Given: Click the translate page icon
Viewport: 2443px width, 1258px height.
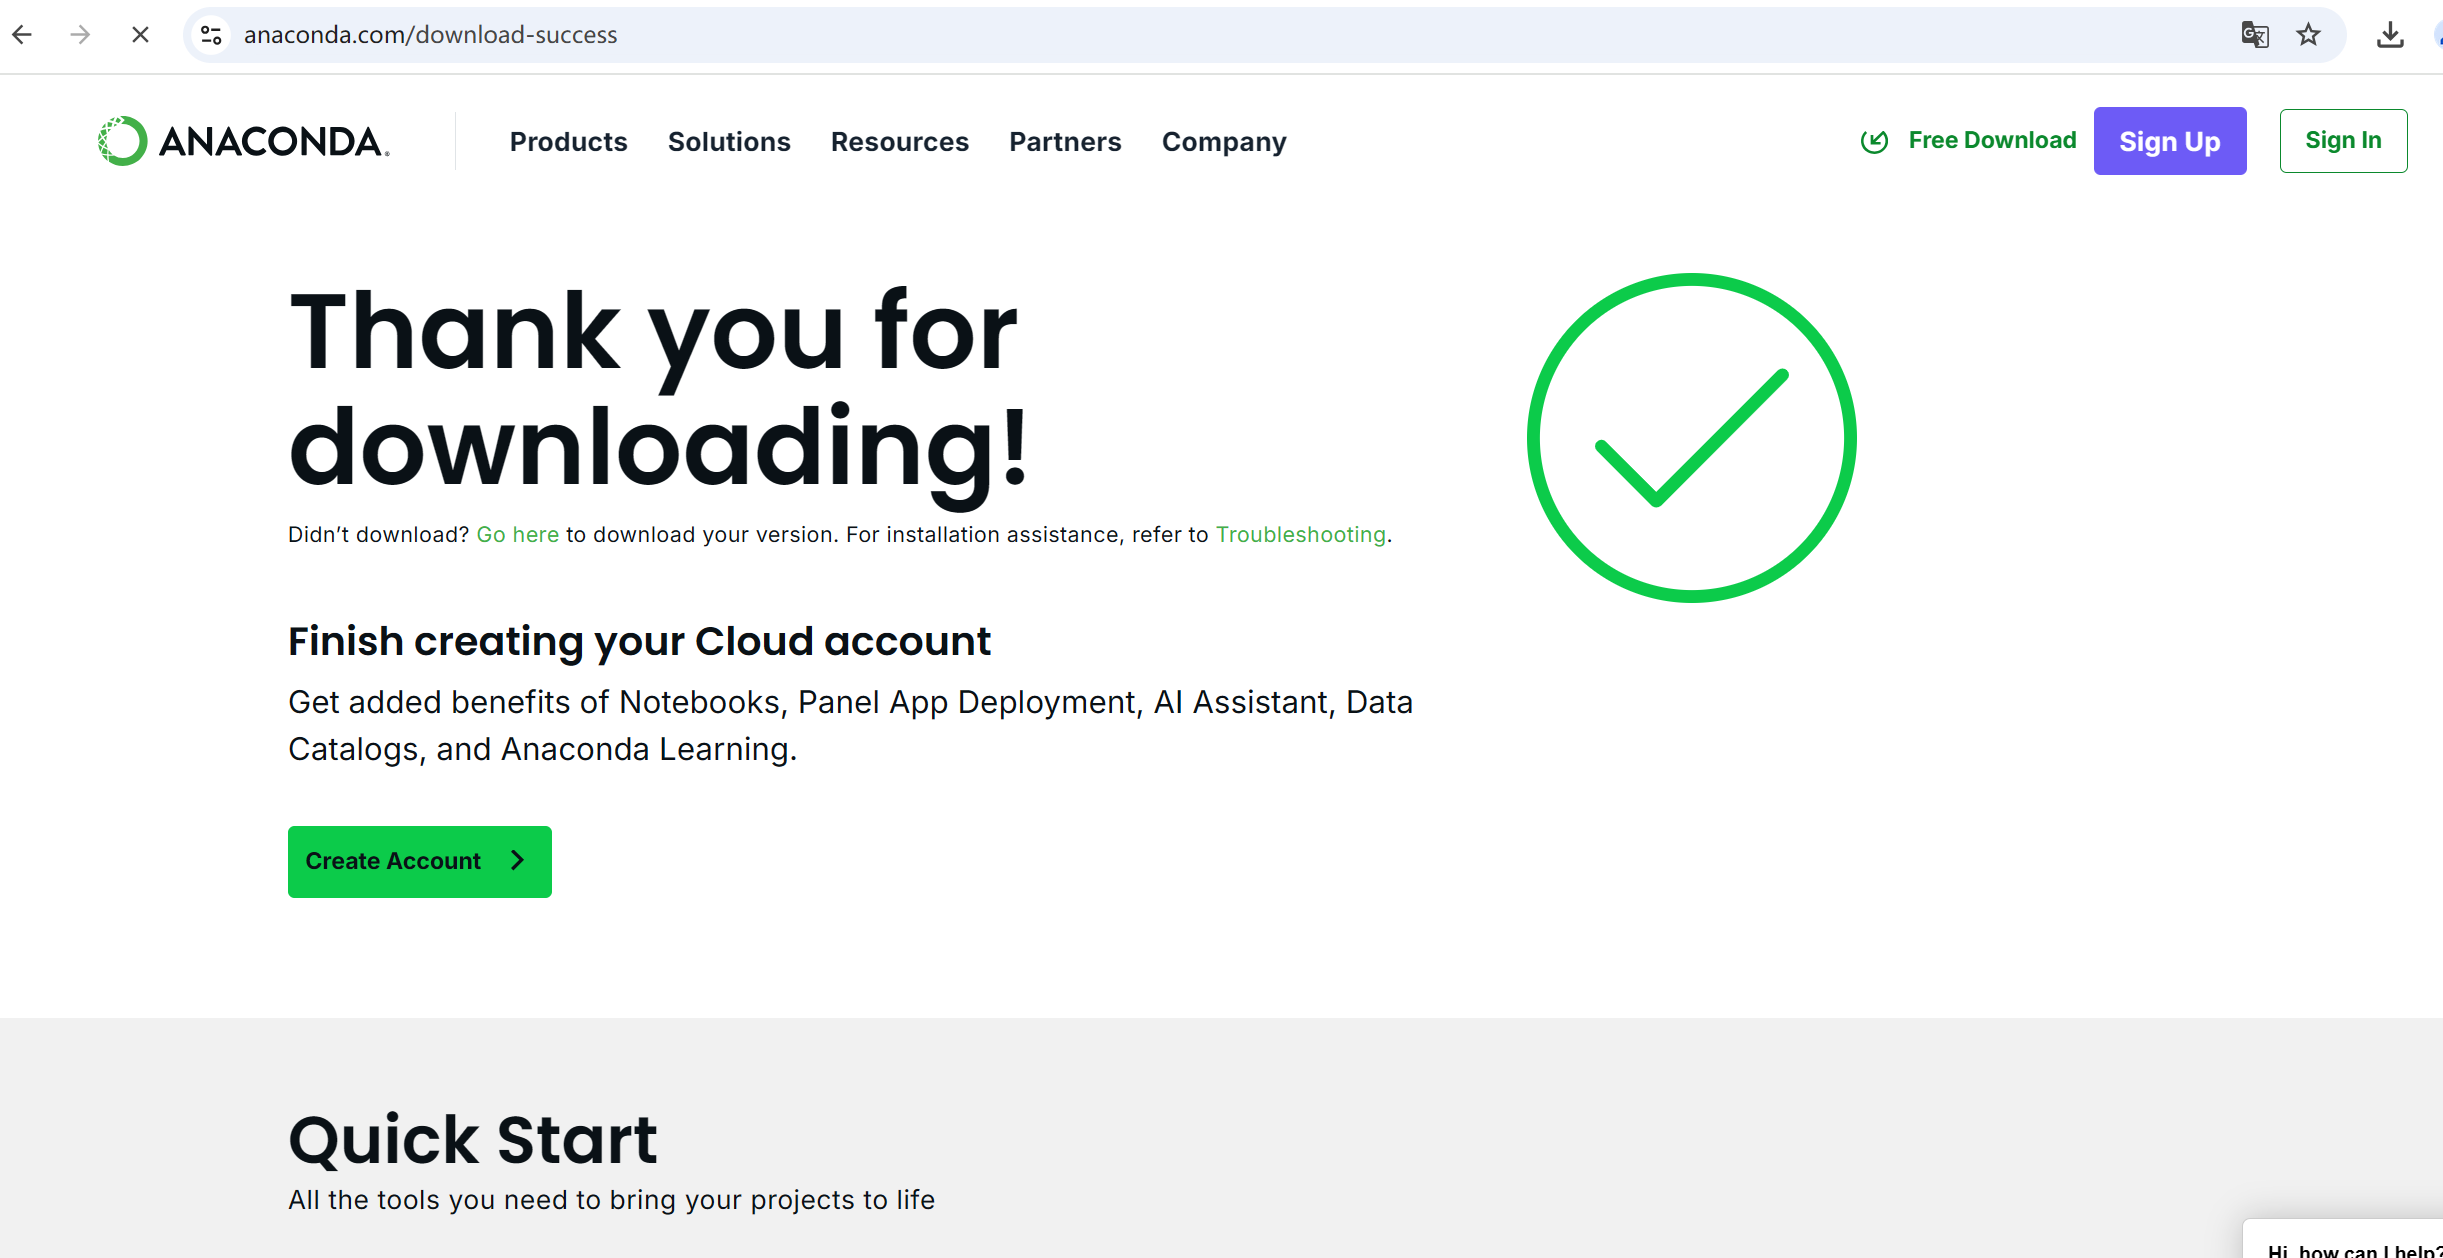Looking at the screenshot, I should click(2254, 35).
